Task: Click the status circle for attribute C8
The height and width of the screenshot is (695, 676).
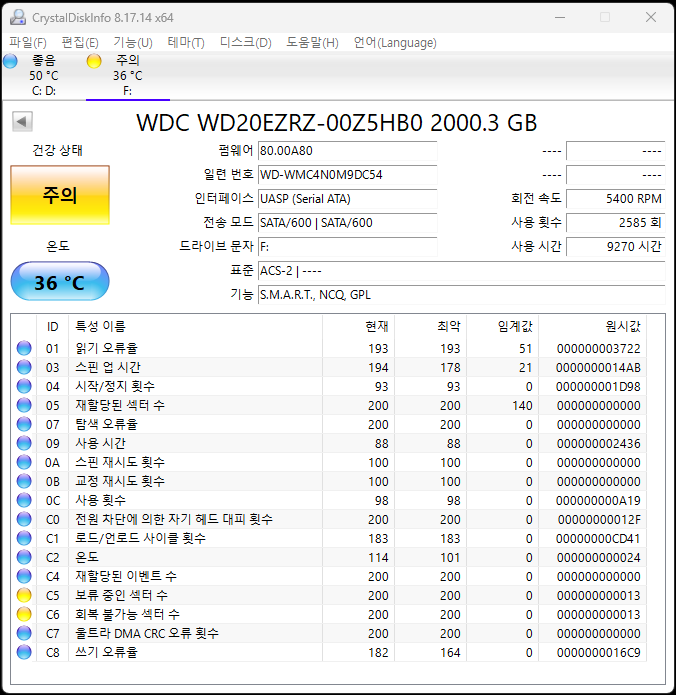Action: (x=24, y=652)
